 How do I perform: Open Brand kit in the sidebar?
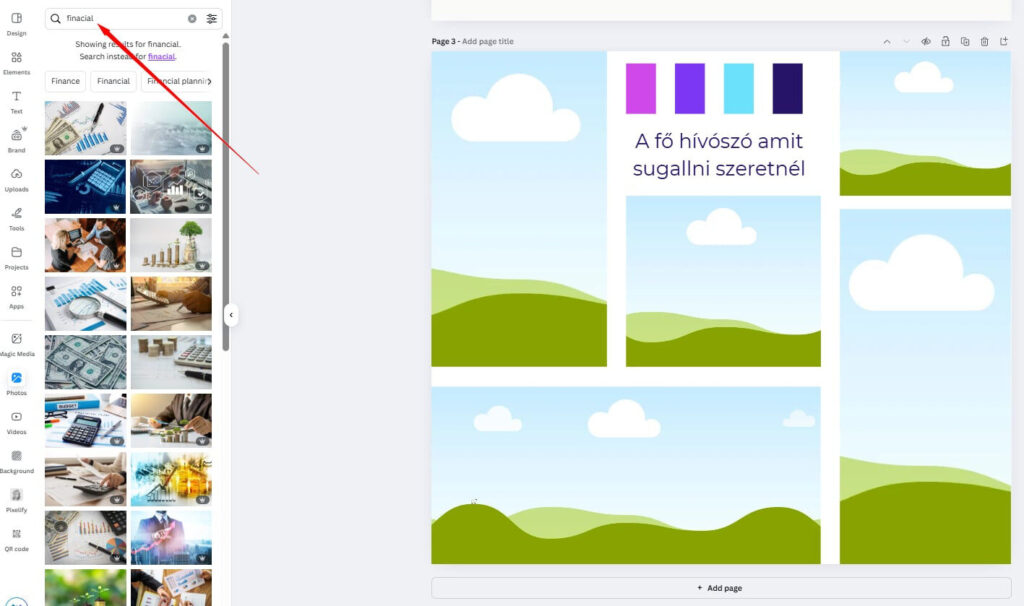16,139
